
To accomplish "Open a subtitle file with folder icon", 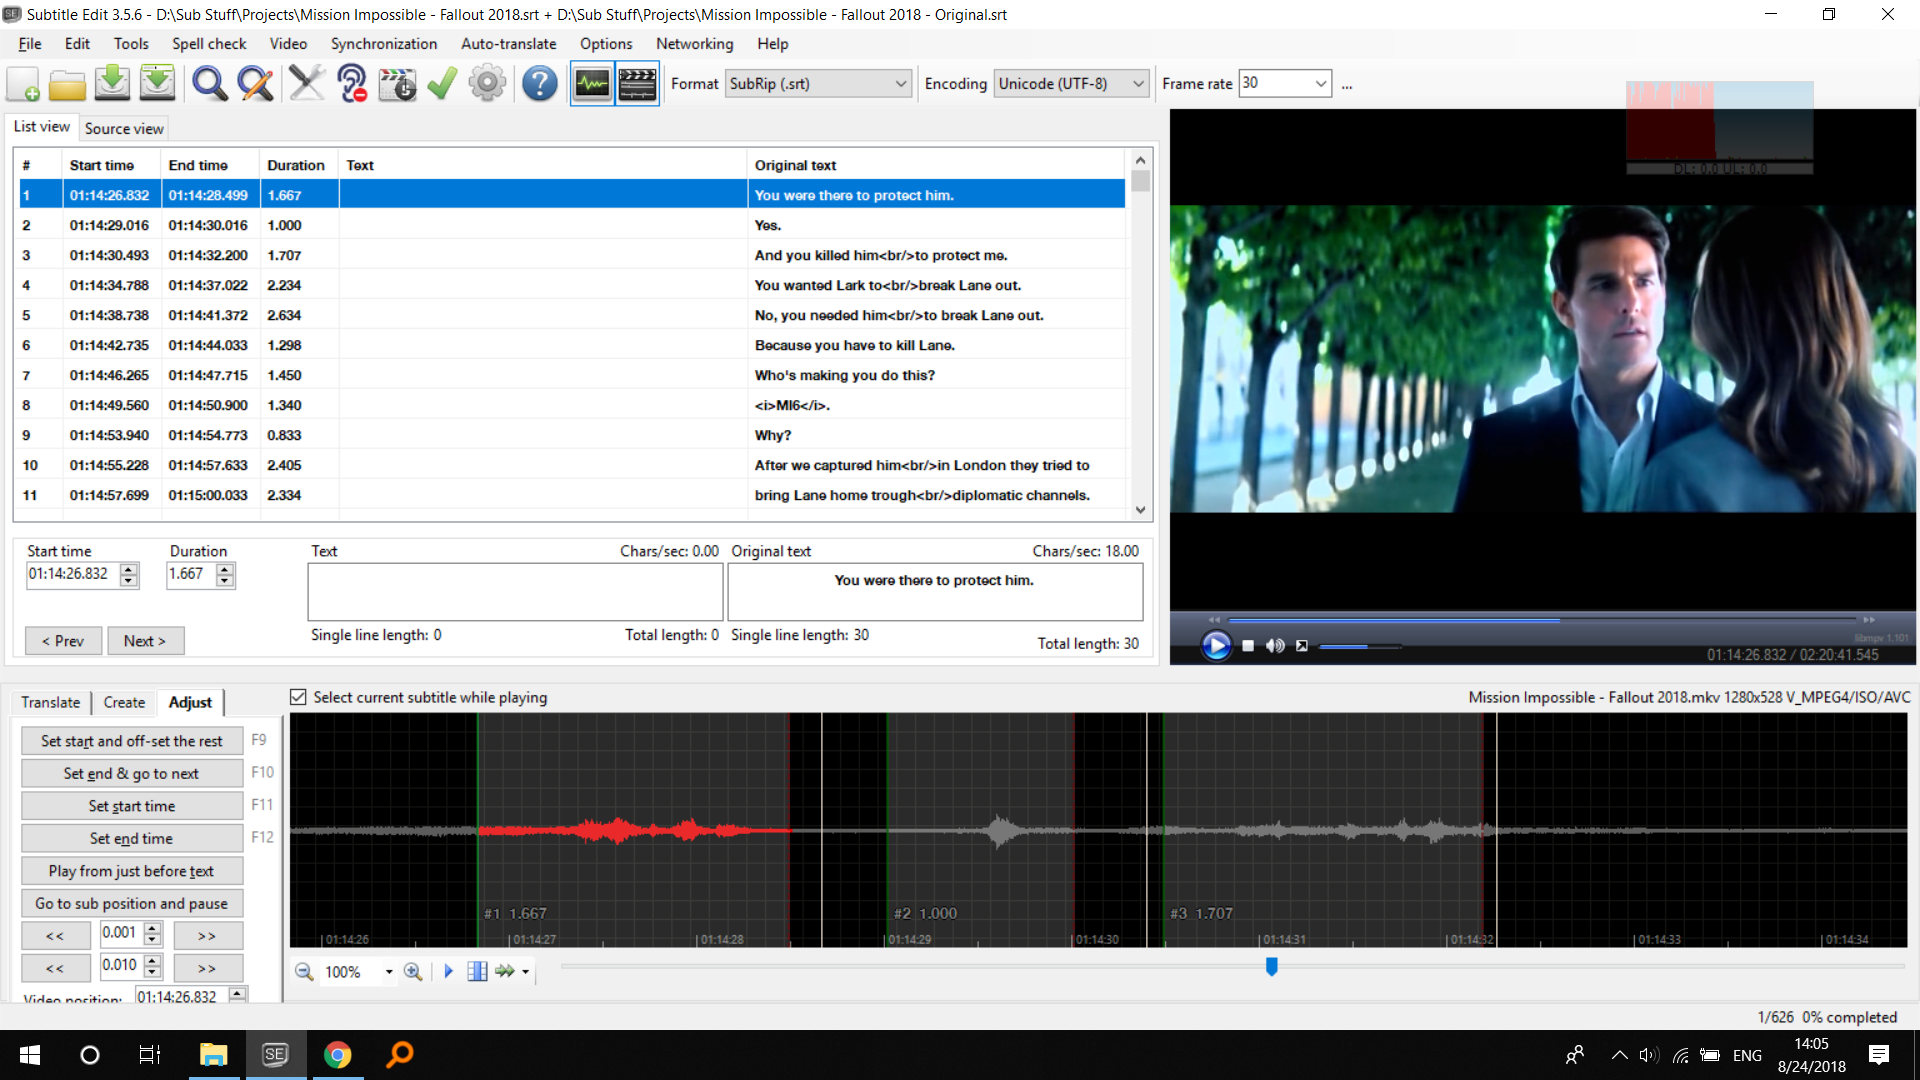I will point(67,84).
